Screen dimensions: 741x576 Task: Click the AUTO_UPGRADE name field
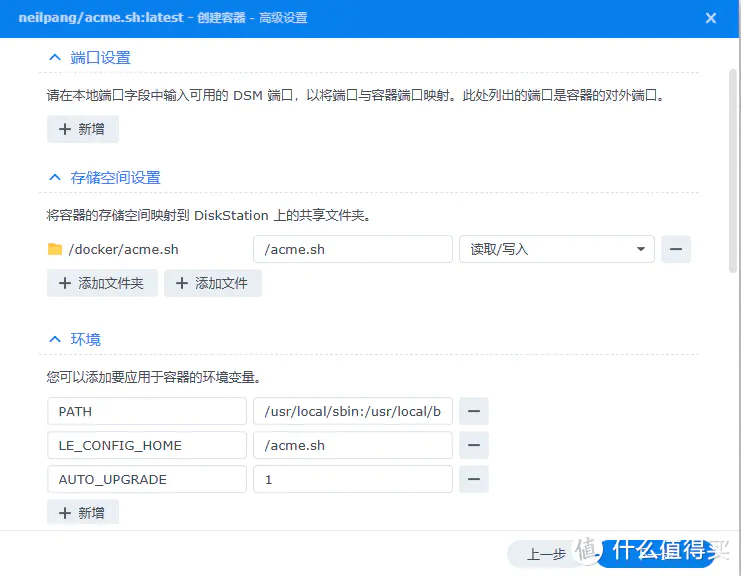(147, 479)
